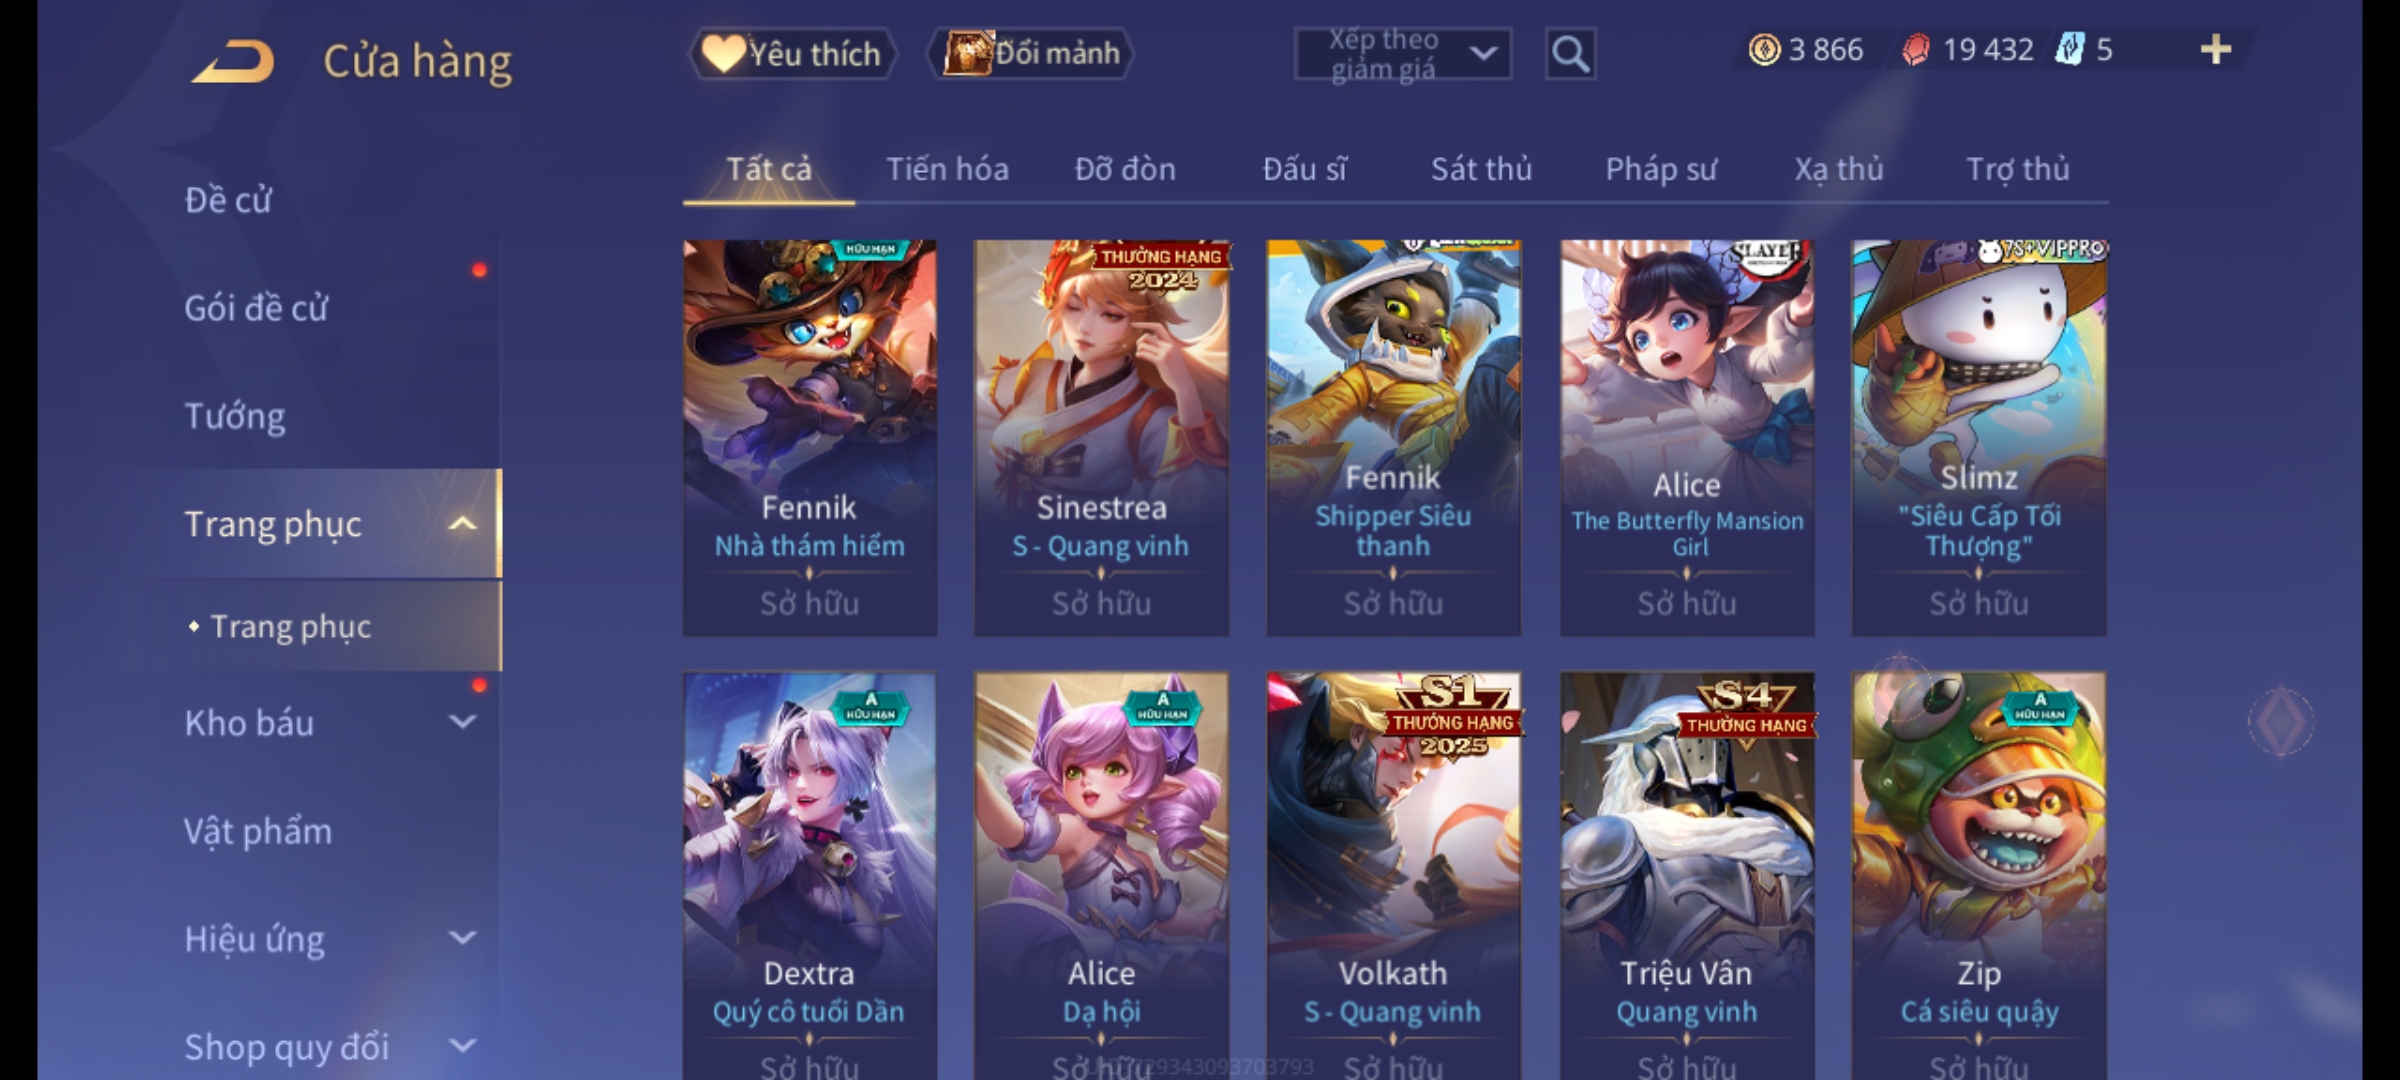The width and height of the screenshot is (2400, 1080).
Task: Collapse the Trang phục sidebar section
Action: tap(462, 524)
